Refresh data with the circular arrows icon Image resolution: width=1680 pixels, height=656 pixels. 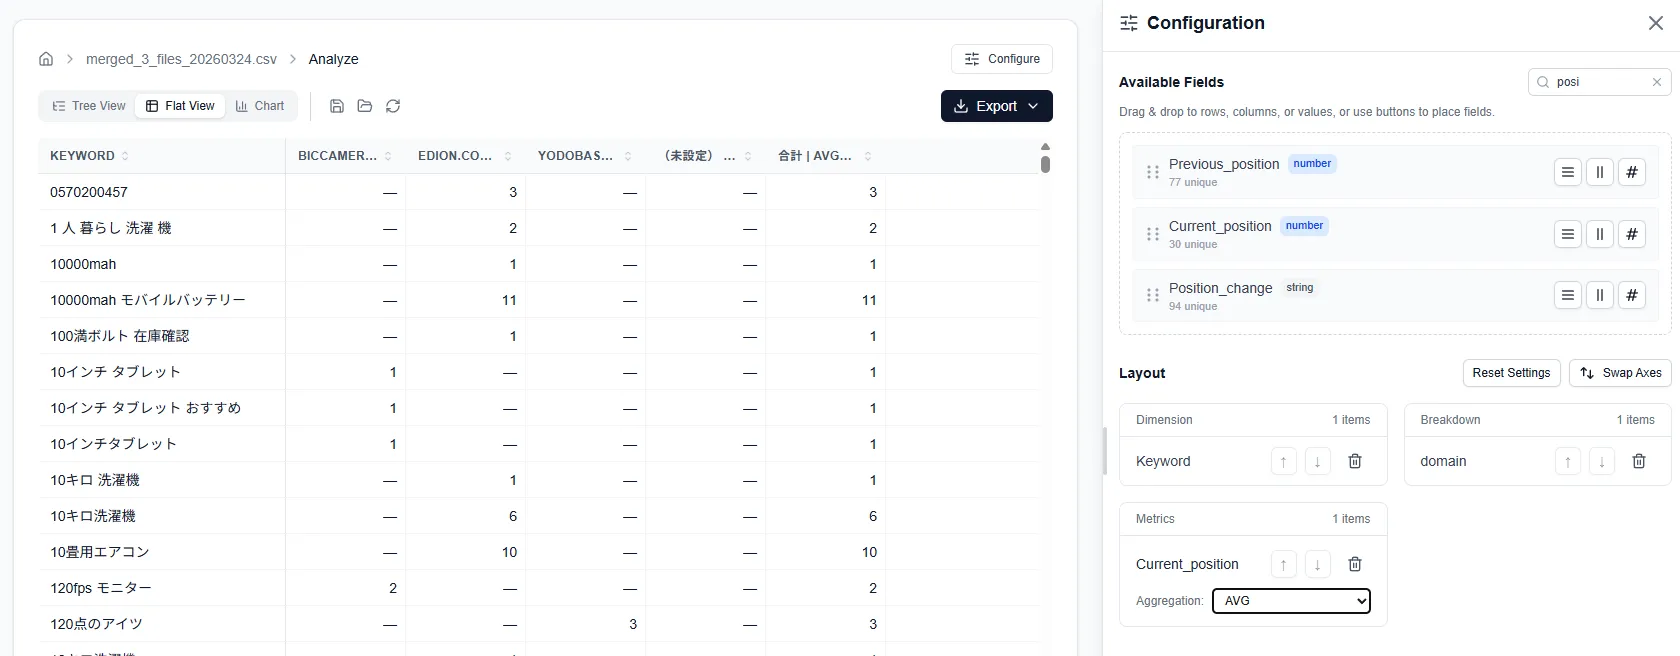[393, 106]
